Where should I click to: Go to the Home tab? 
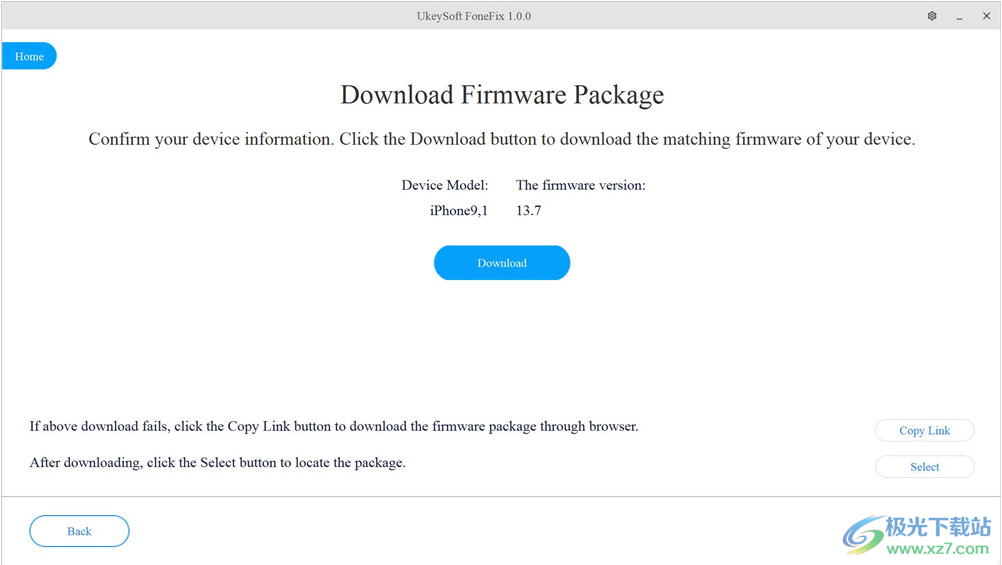pyautogui.click(x=29, y=56)
